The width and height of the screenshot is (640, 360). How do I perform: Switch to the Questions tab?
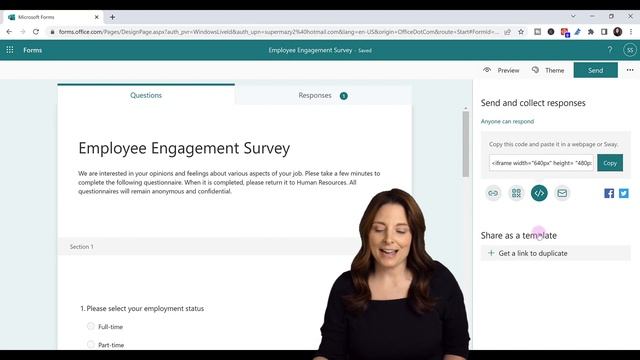coord(146,95)
